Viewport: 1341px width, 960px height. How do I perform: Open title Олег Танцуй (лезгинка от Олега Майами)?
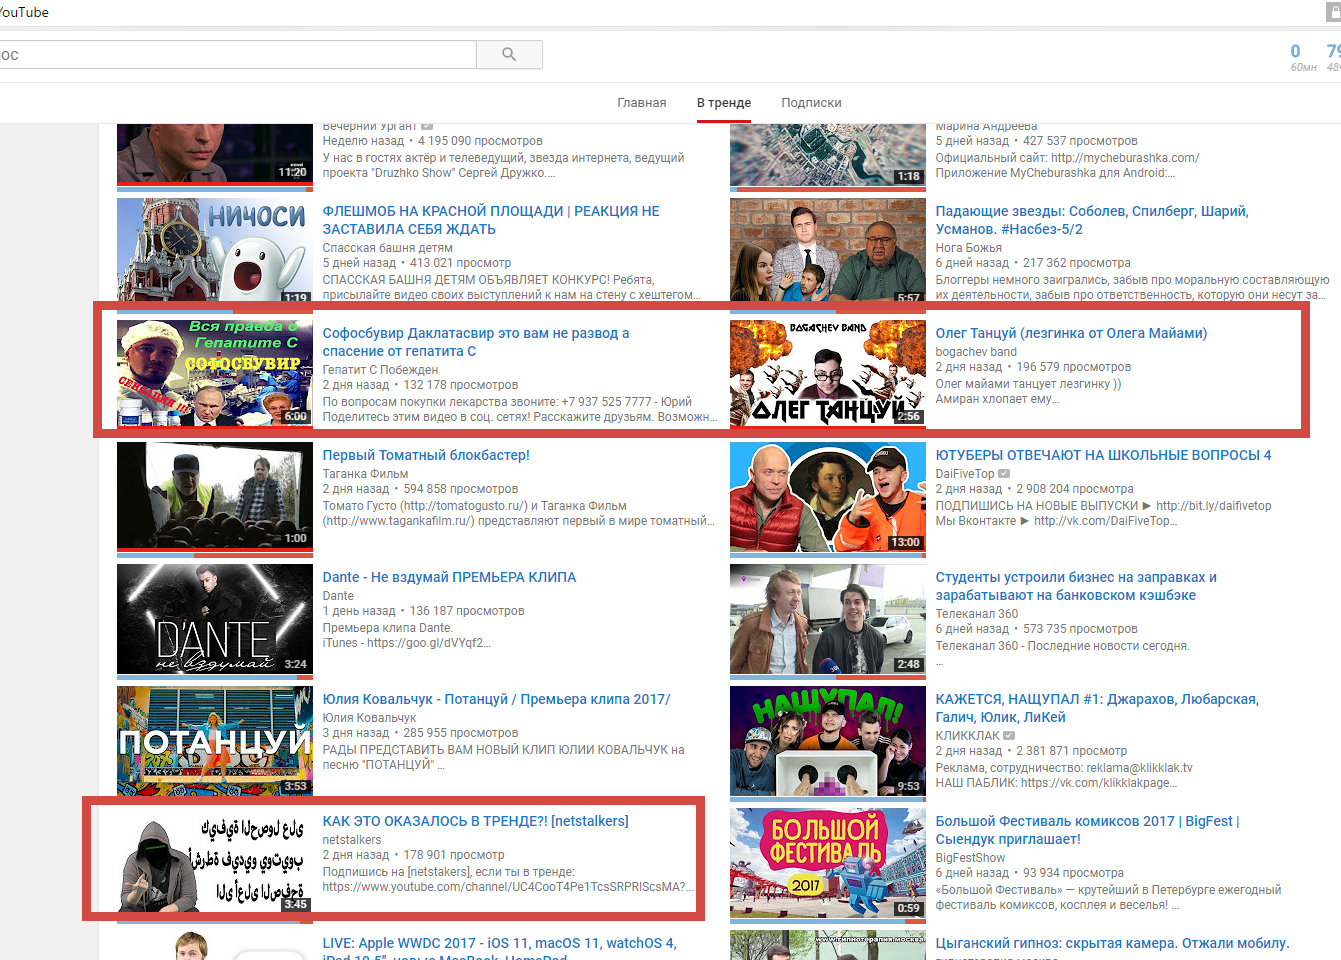pyautogui.click(x=1071, y=333)
